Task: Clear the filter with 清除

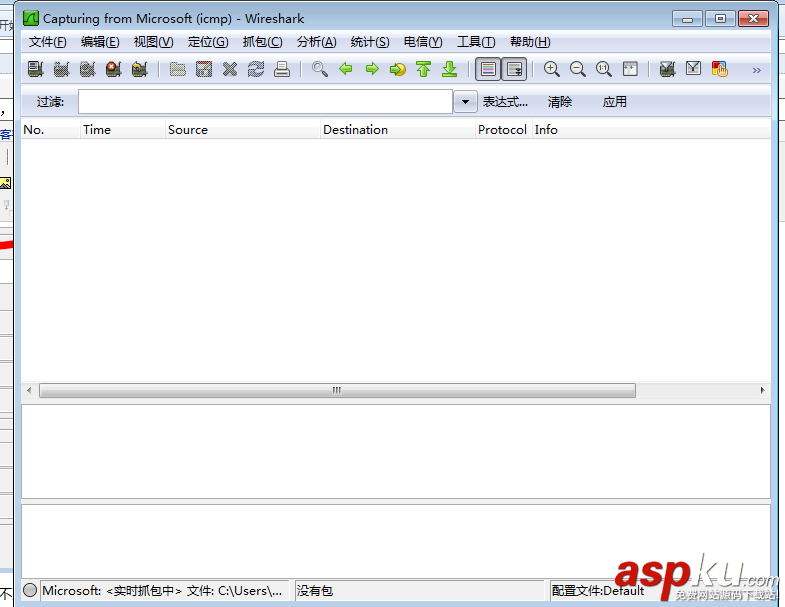Action: point(560,102)
